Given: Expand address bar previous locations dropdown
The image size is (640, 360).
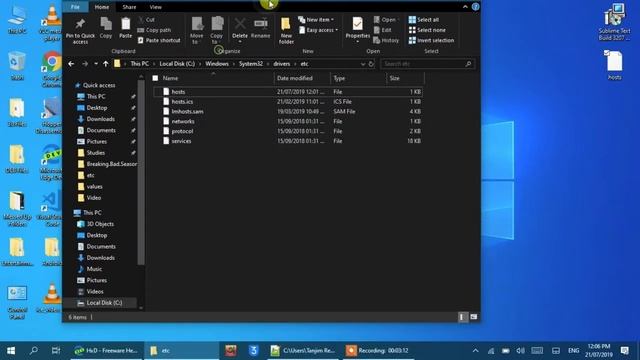Looking at the screenshot, I should click(362, 64).
